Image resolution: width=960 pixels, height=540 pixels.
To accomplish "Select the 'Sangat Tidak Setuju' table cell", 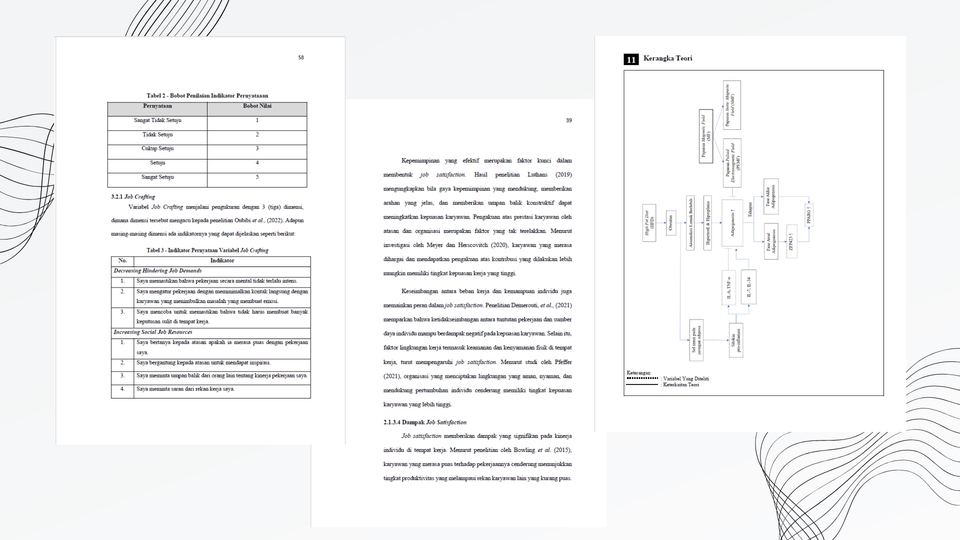I will (157, 121).
